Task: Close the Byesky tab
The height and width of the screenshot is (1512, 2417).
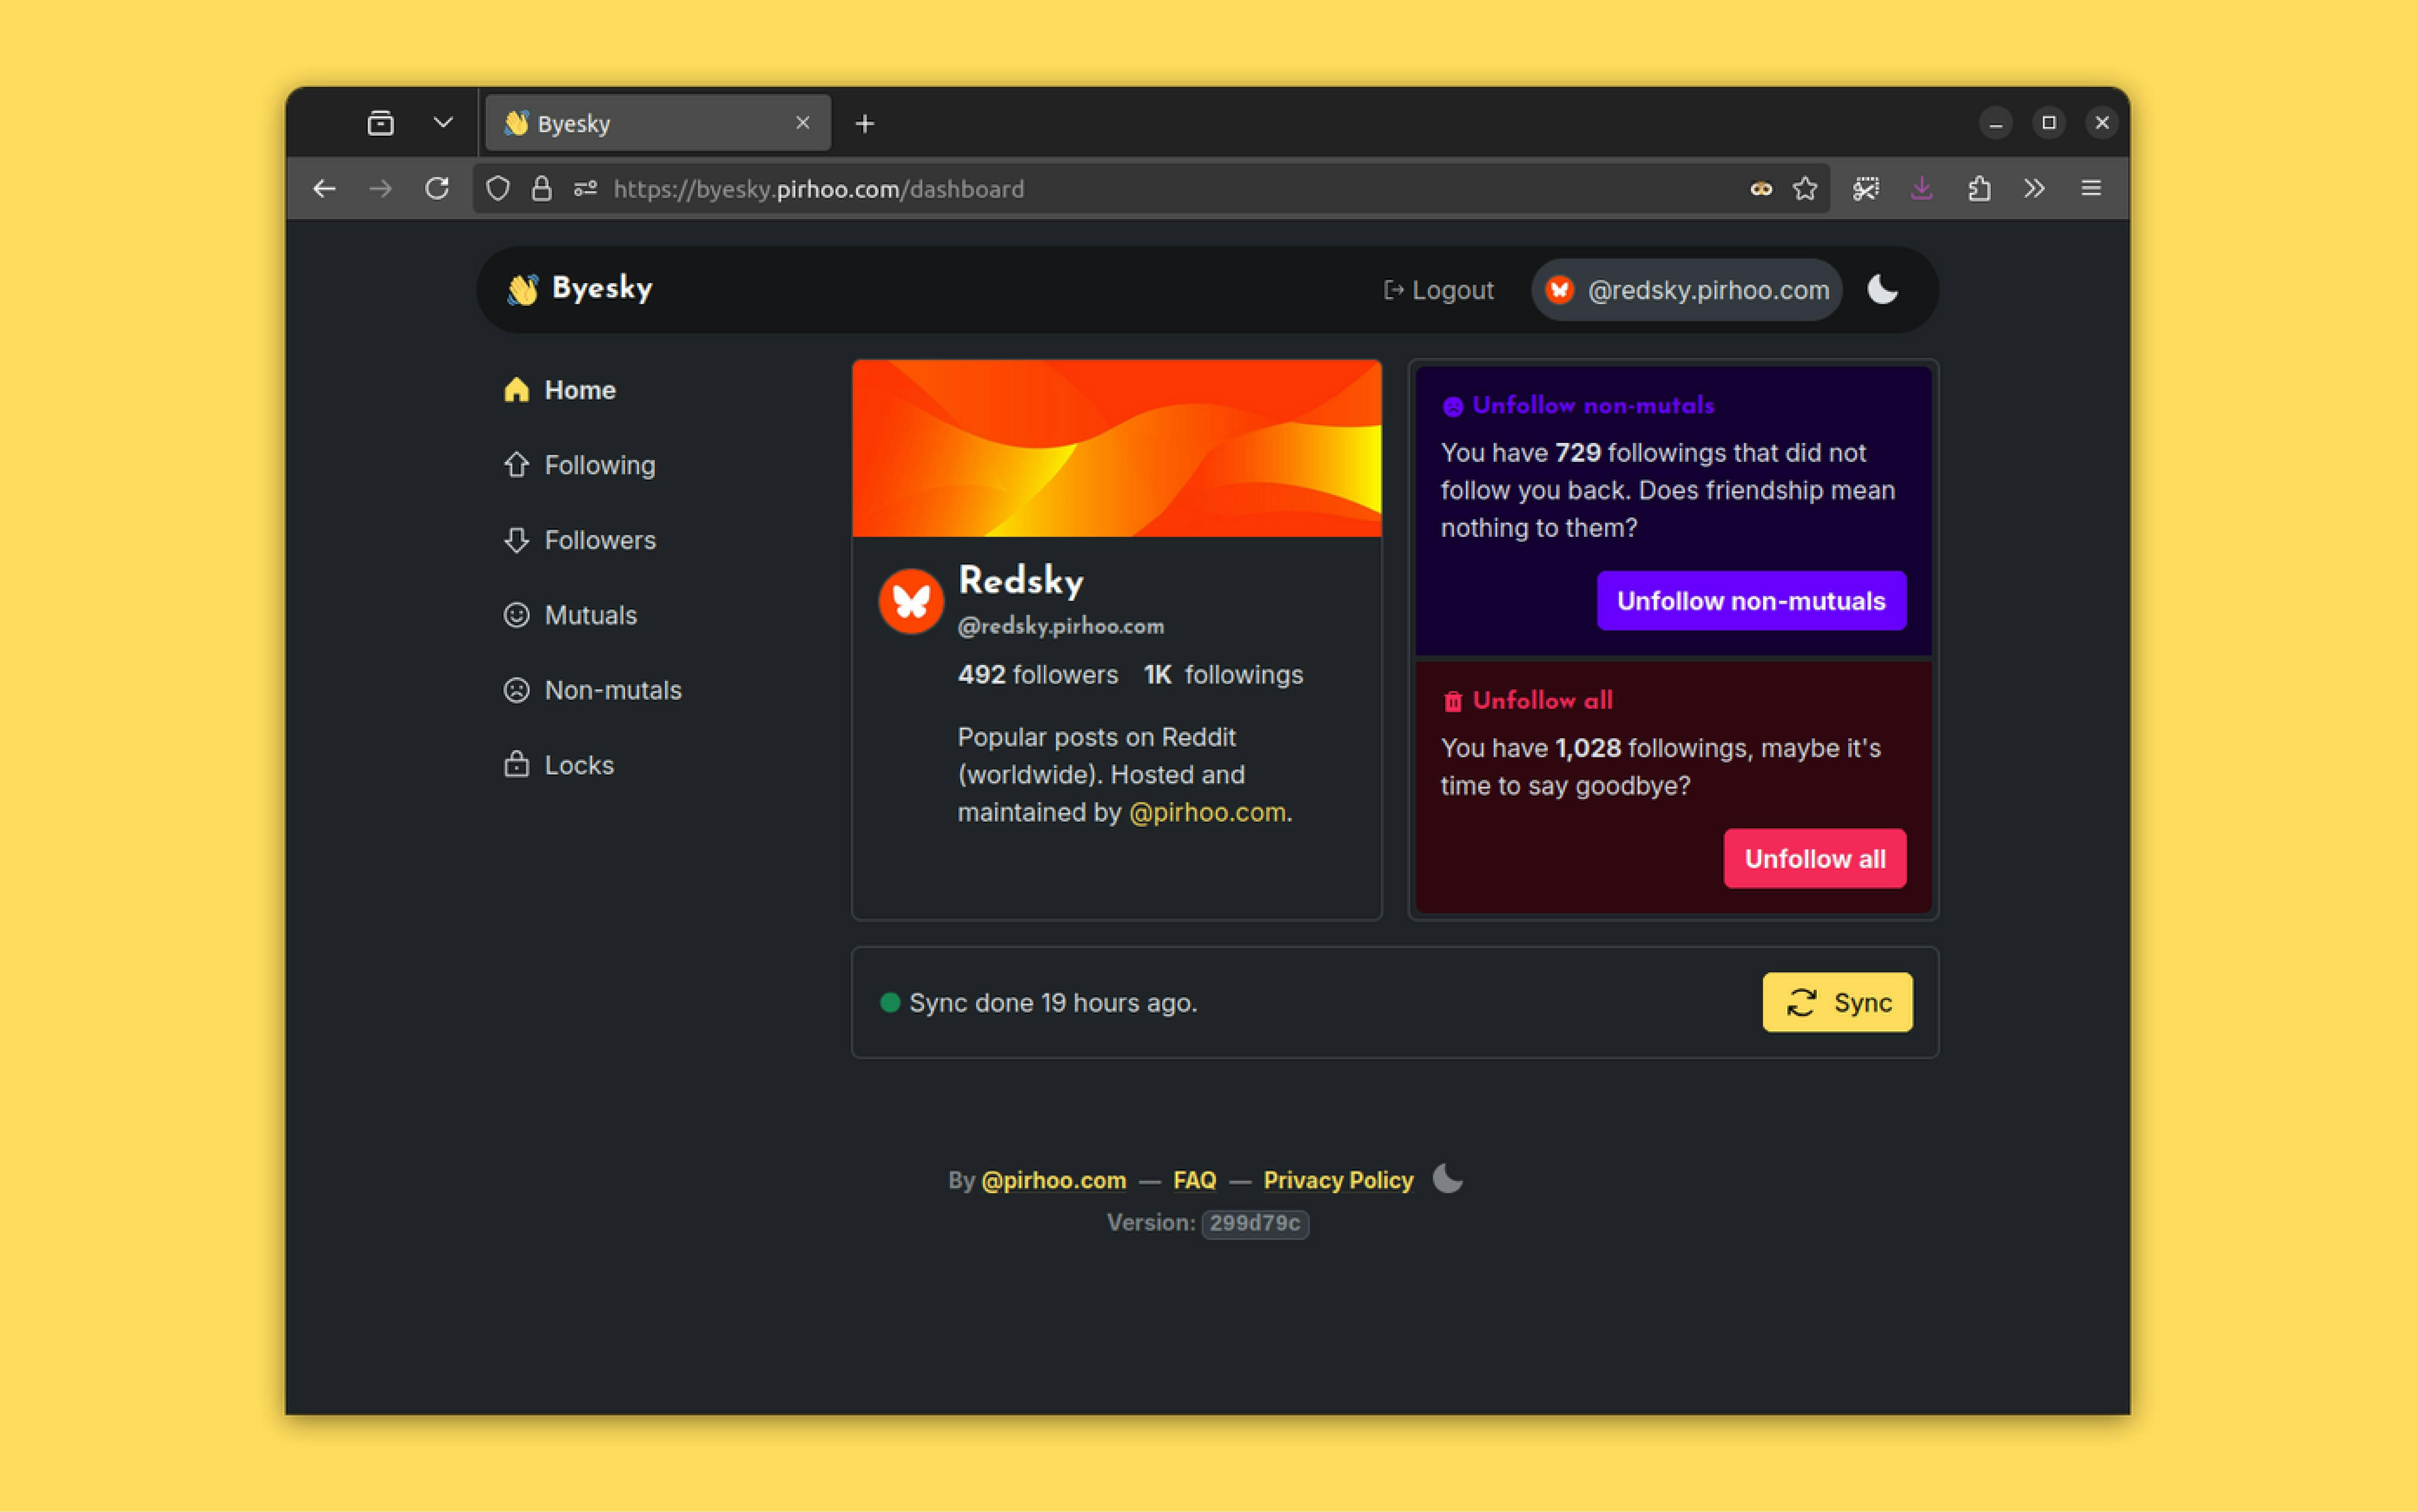Action: [x=803, y=123]
